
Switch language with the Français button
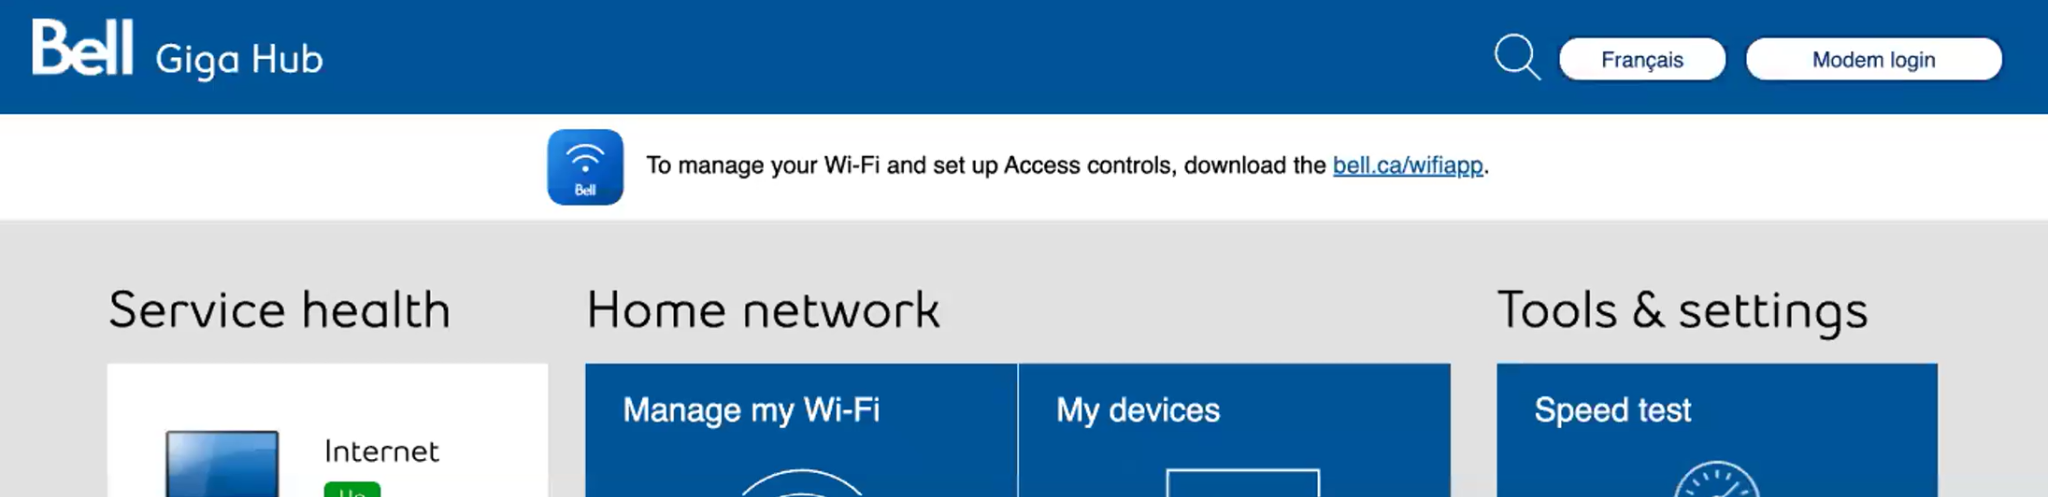[1642, 59]
